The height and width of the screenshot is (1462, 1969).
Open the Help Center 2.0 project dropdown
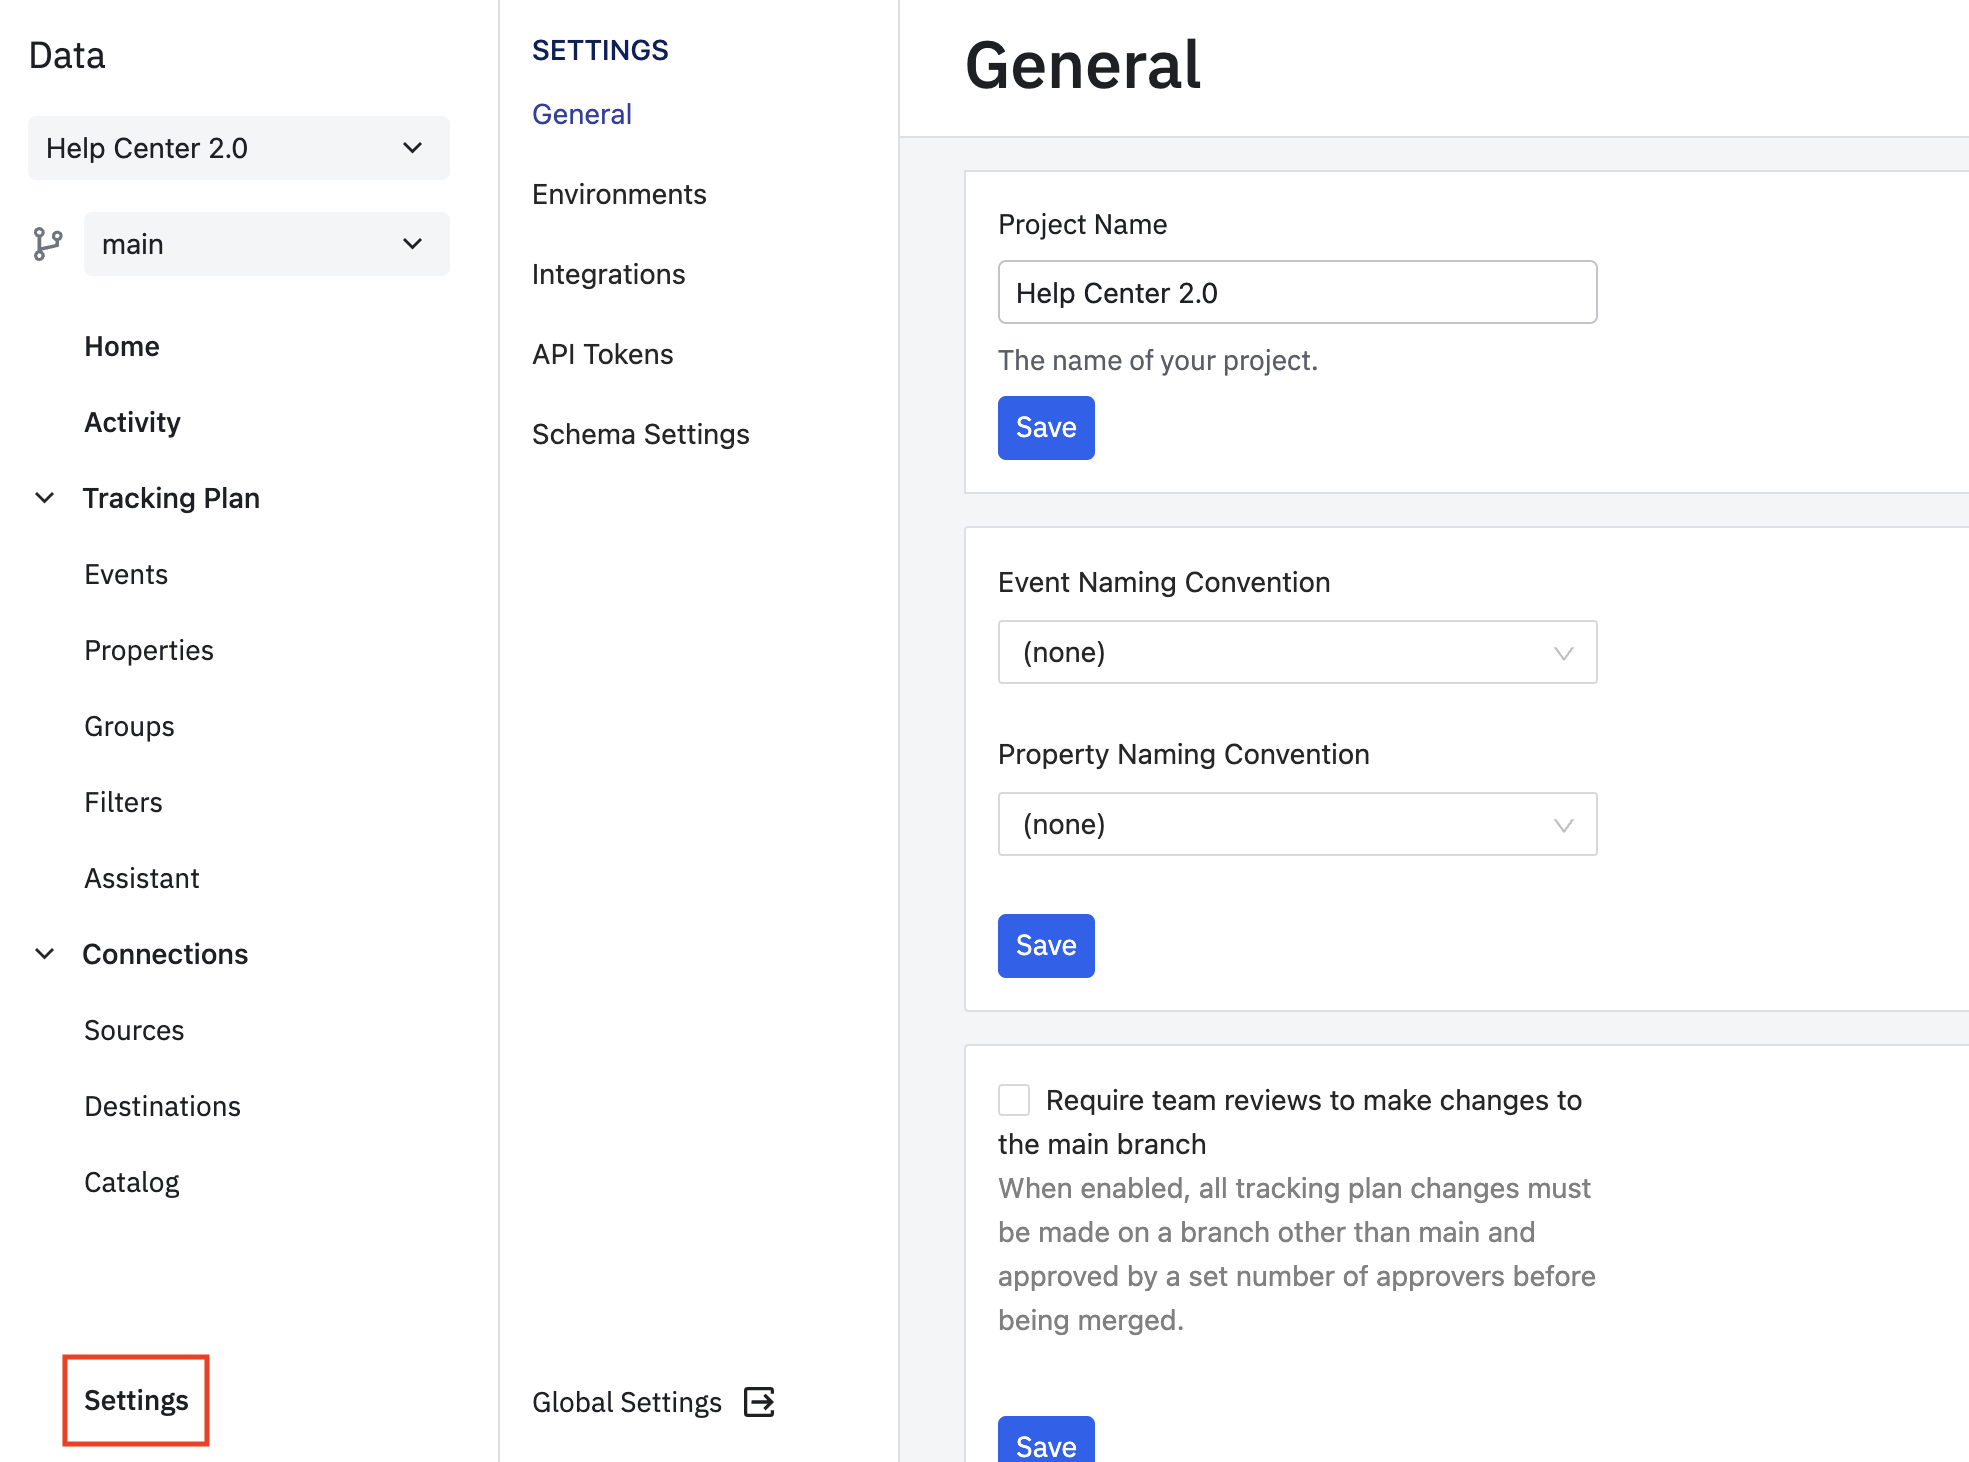239,148
